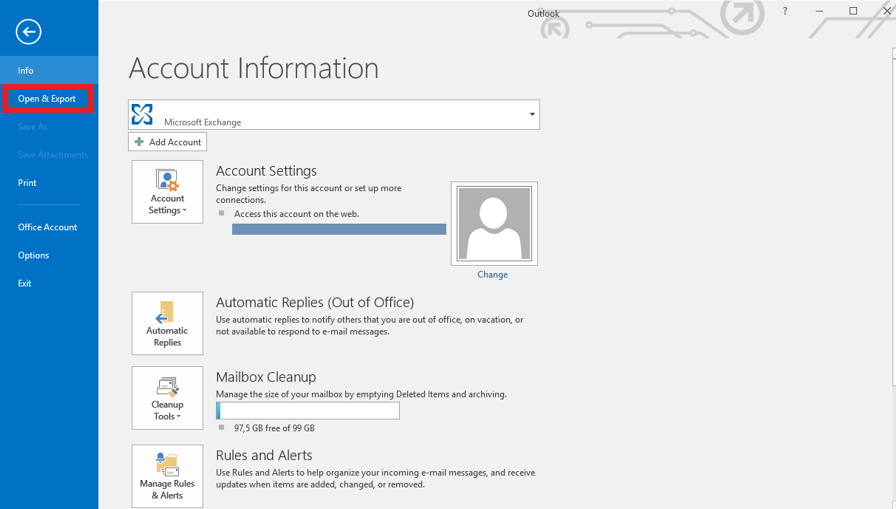Screen dimensions: 896x509
Task: Click the mailbox storage progress bar
Action: 308,410
